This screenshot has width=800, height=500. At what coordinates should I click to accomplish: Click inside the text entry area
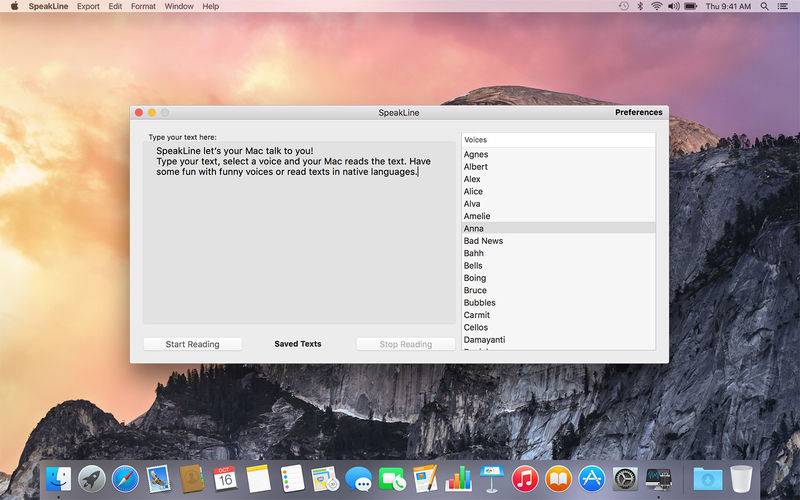[x=299, y=233]
